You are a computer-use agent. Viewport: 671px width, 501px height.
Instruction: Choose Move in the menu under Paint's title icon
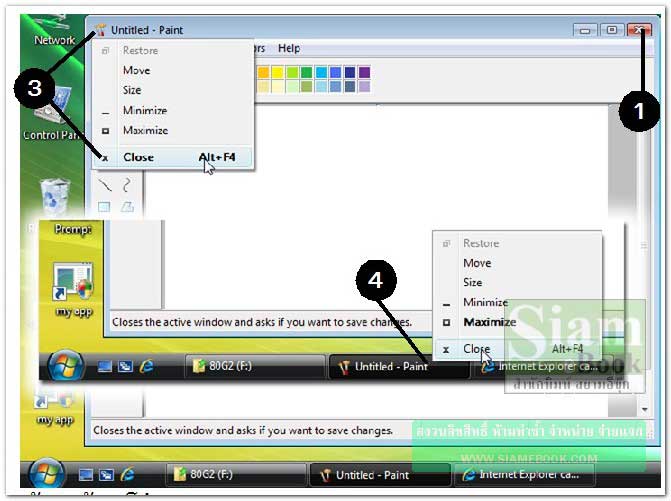(172, 70)
